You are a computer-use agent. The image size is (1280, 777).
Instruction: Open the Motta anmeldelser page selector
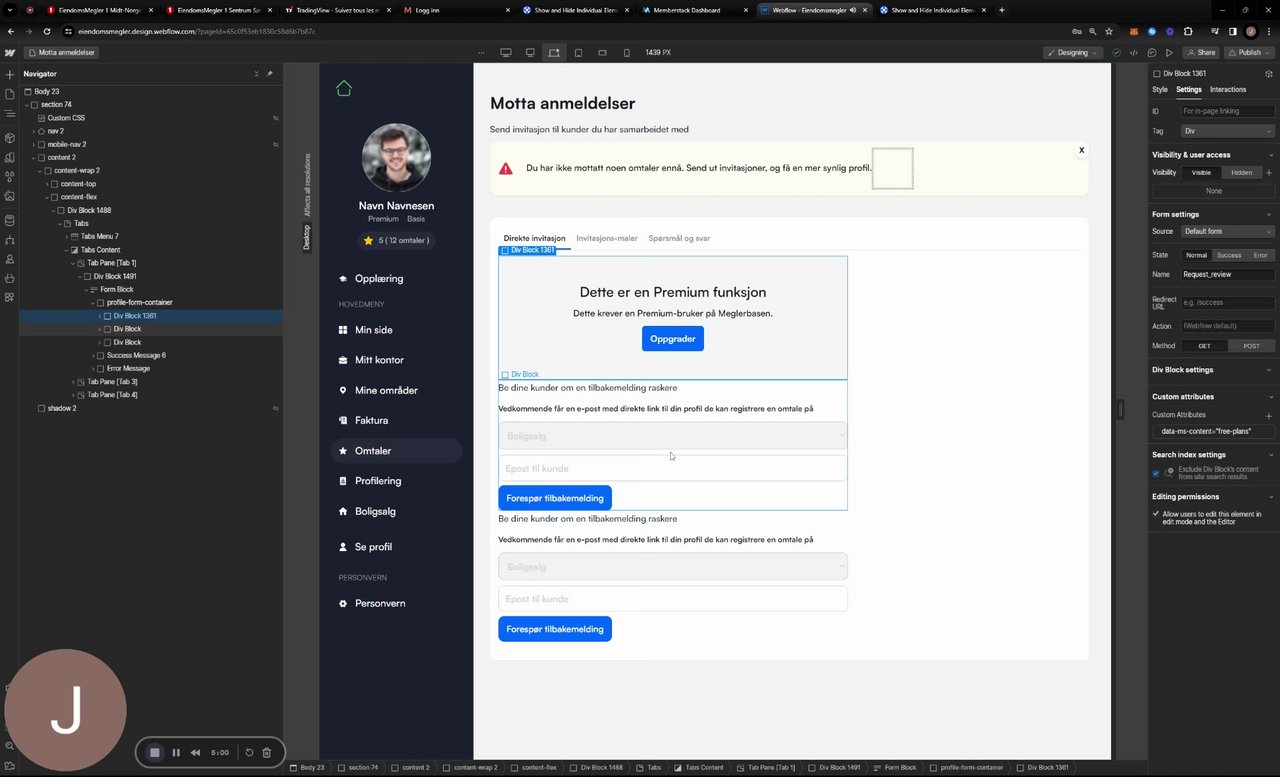61,52
